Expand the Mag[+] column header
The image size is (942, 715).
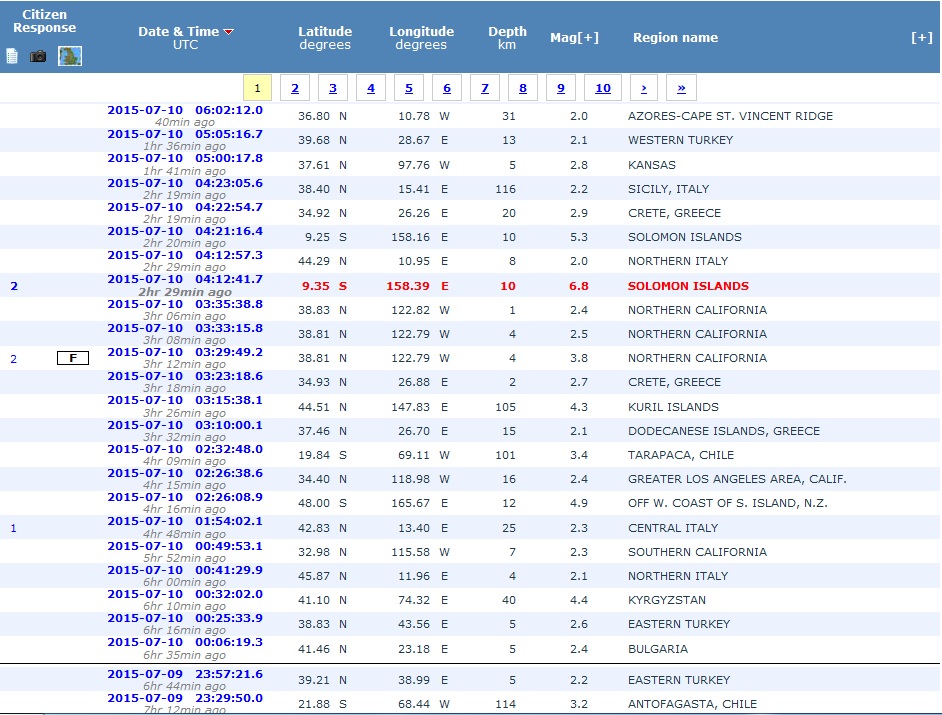point(574,37)
